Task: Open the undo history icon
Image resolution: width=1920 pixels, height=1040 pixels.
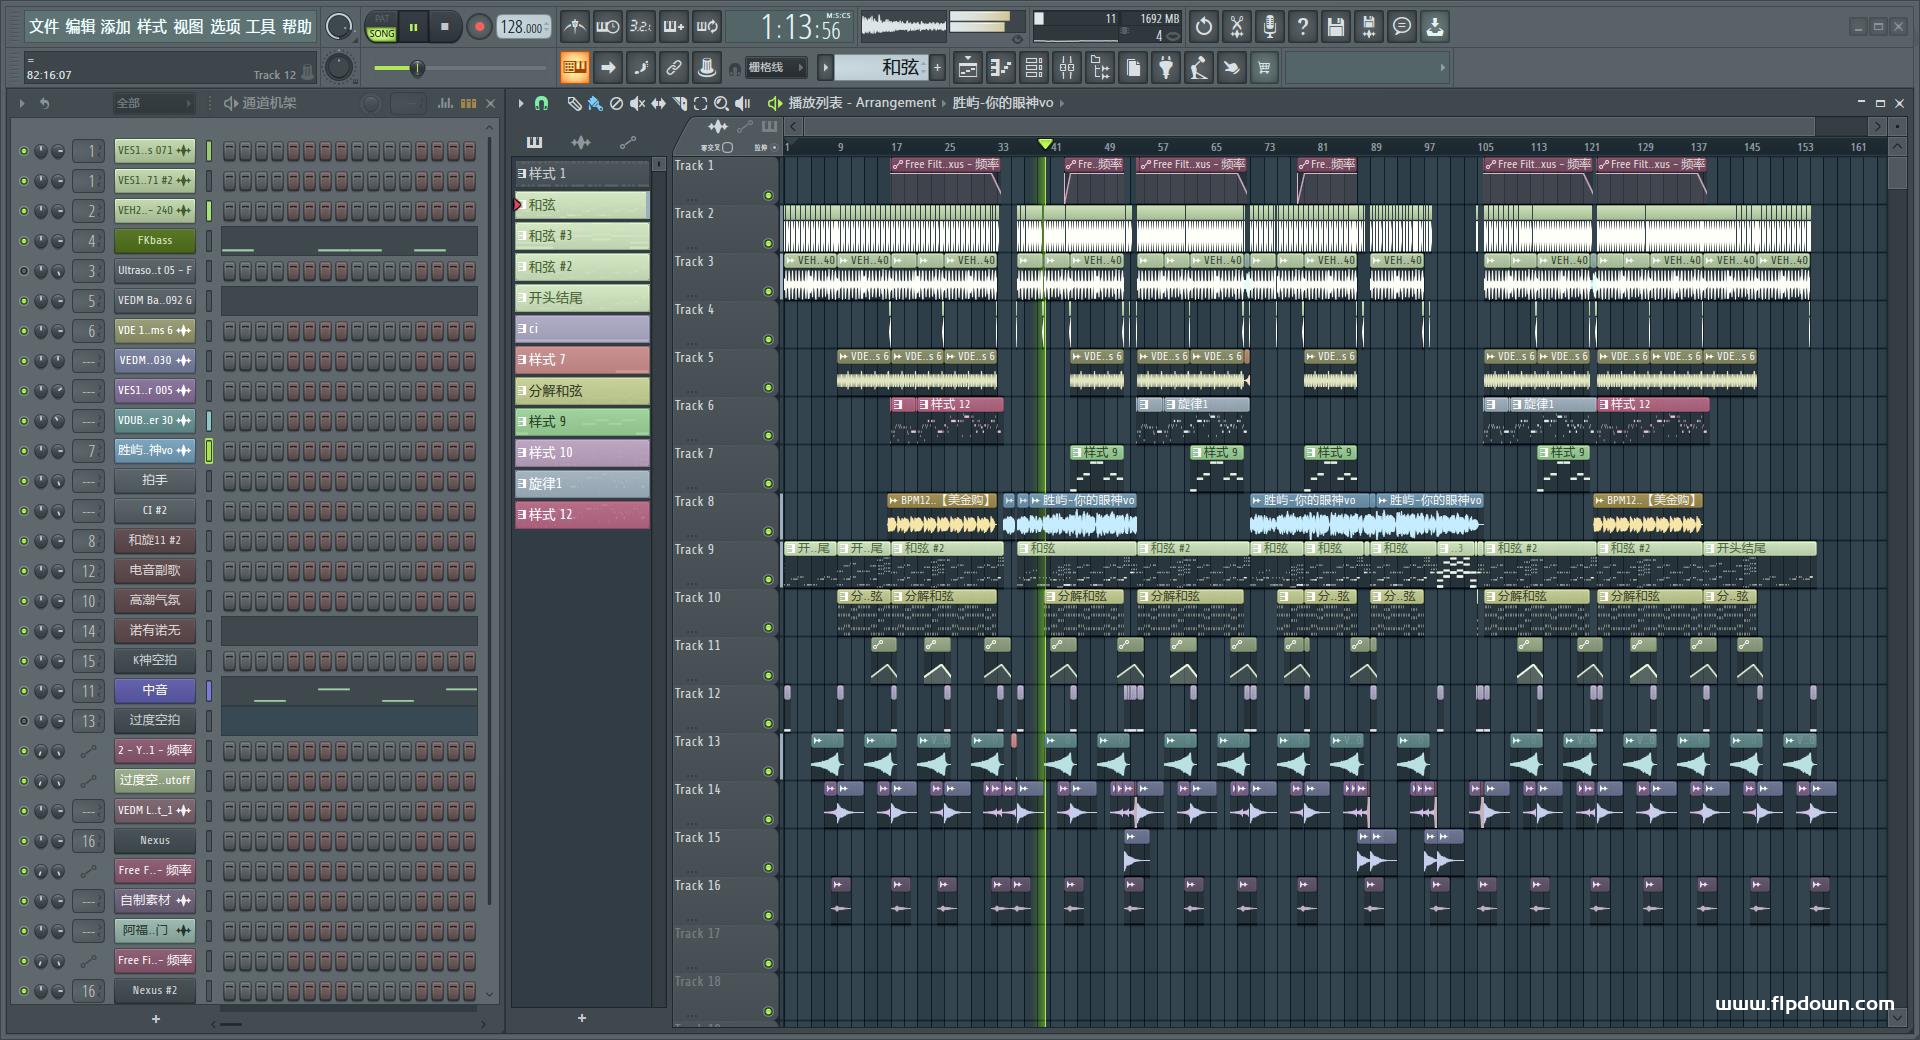Action: click(x=1203, y=27)
